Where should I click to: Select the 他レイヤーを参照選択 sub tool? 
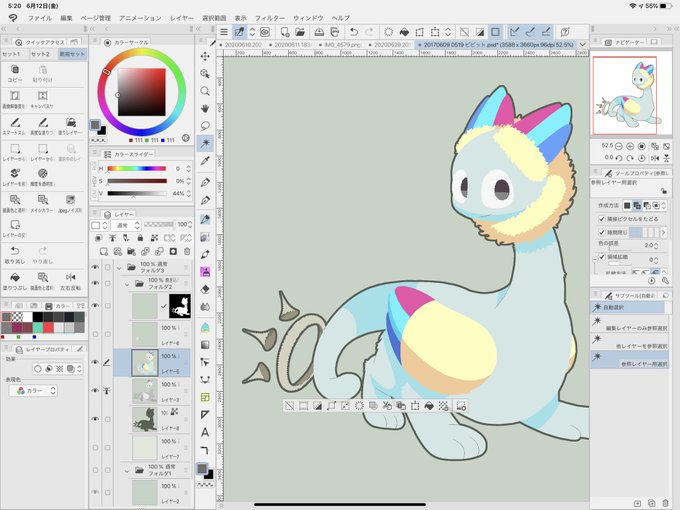(x=629, y=342)
